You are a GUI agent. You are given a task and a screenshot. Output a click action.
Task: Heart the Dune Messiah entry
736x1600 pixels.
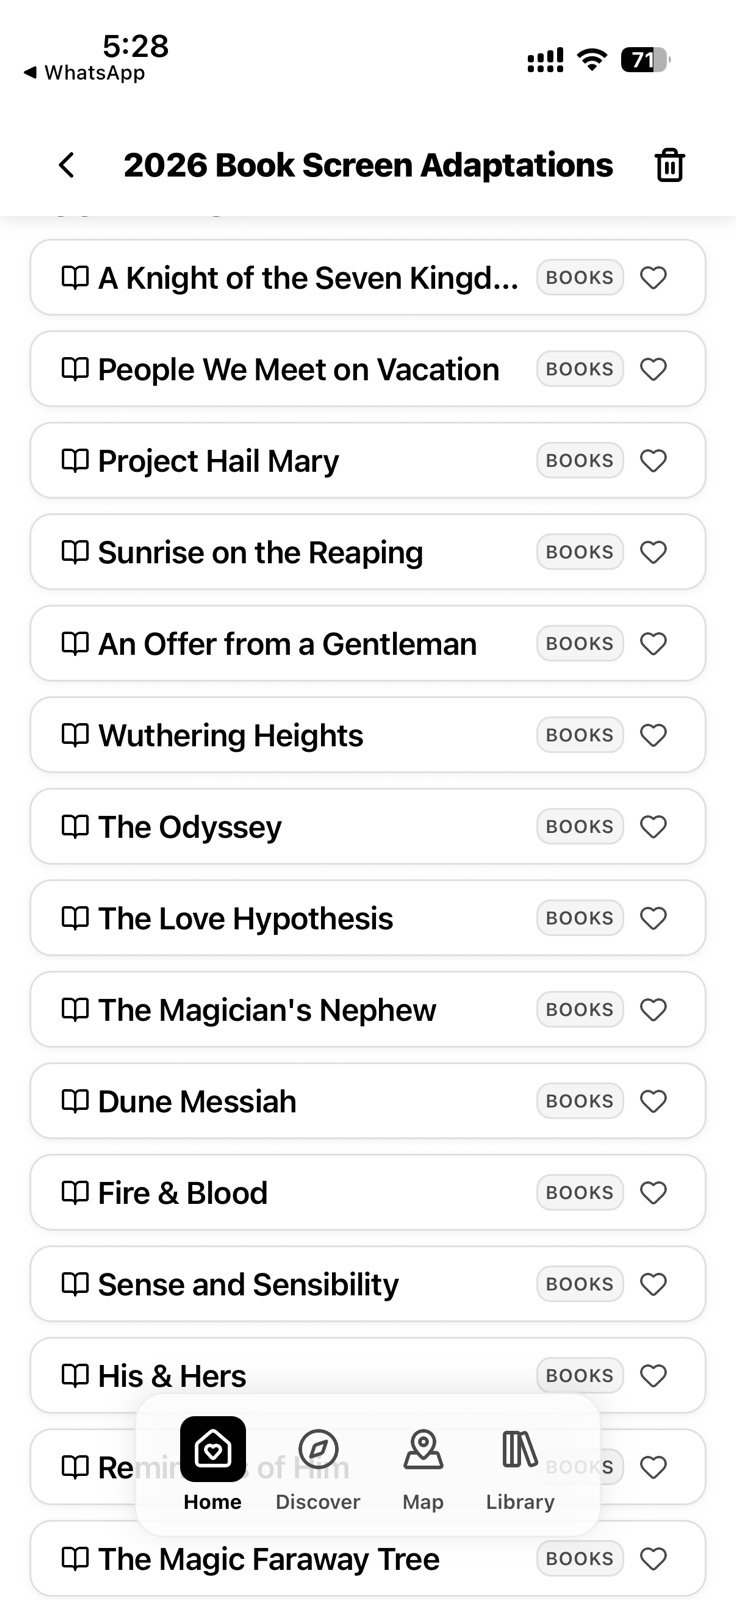[x=653, y=1102]
